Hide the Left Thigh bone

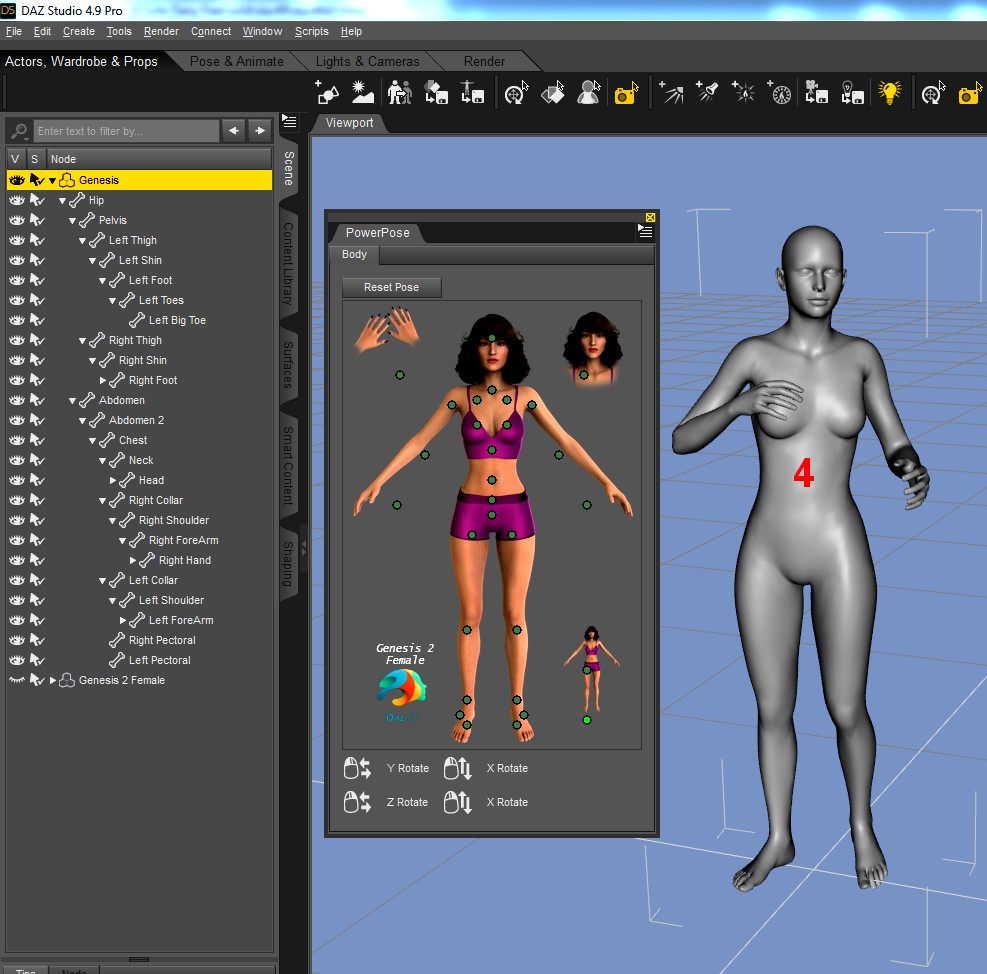(17, 240)
